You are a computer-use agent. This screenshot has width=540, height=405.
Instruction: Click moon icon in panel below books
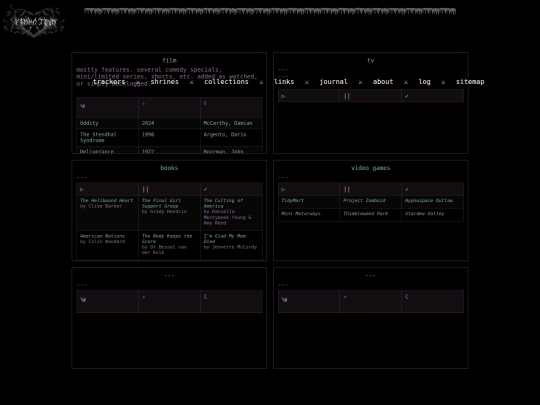[205, 297]
